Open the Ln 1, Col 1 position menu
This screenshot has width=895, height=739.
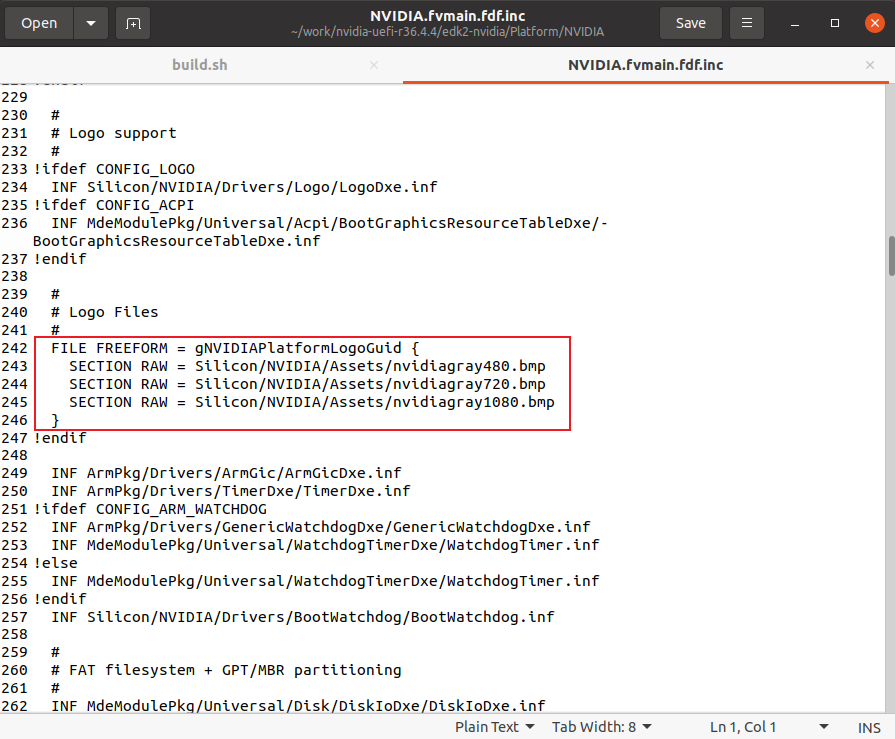click(768, 727)
